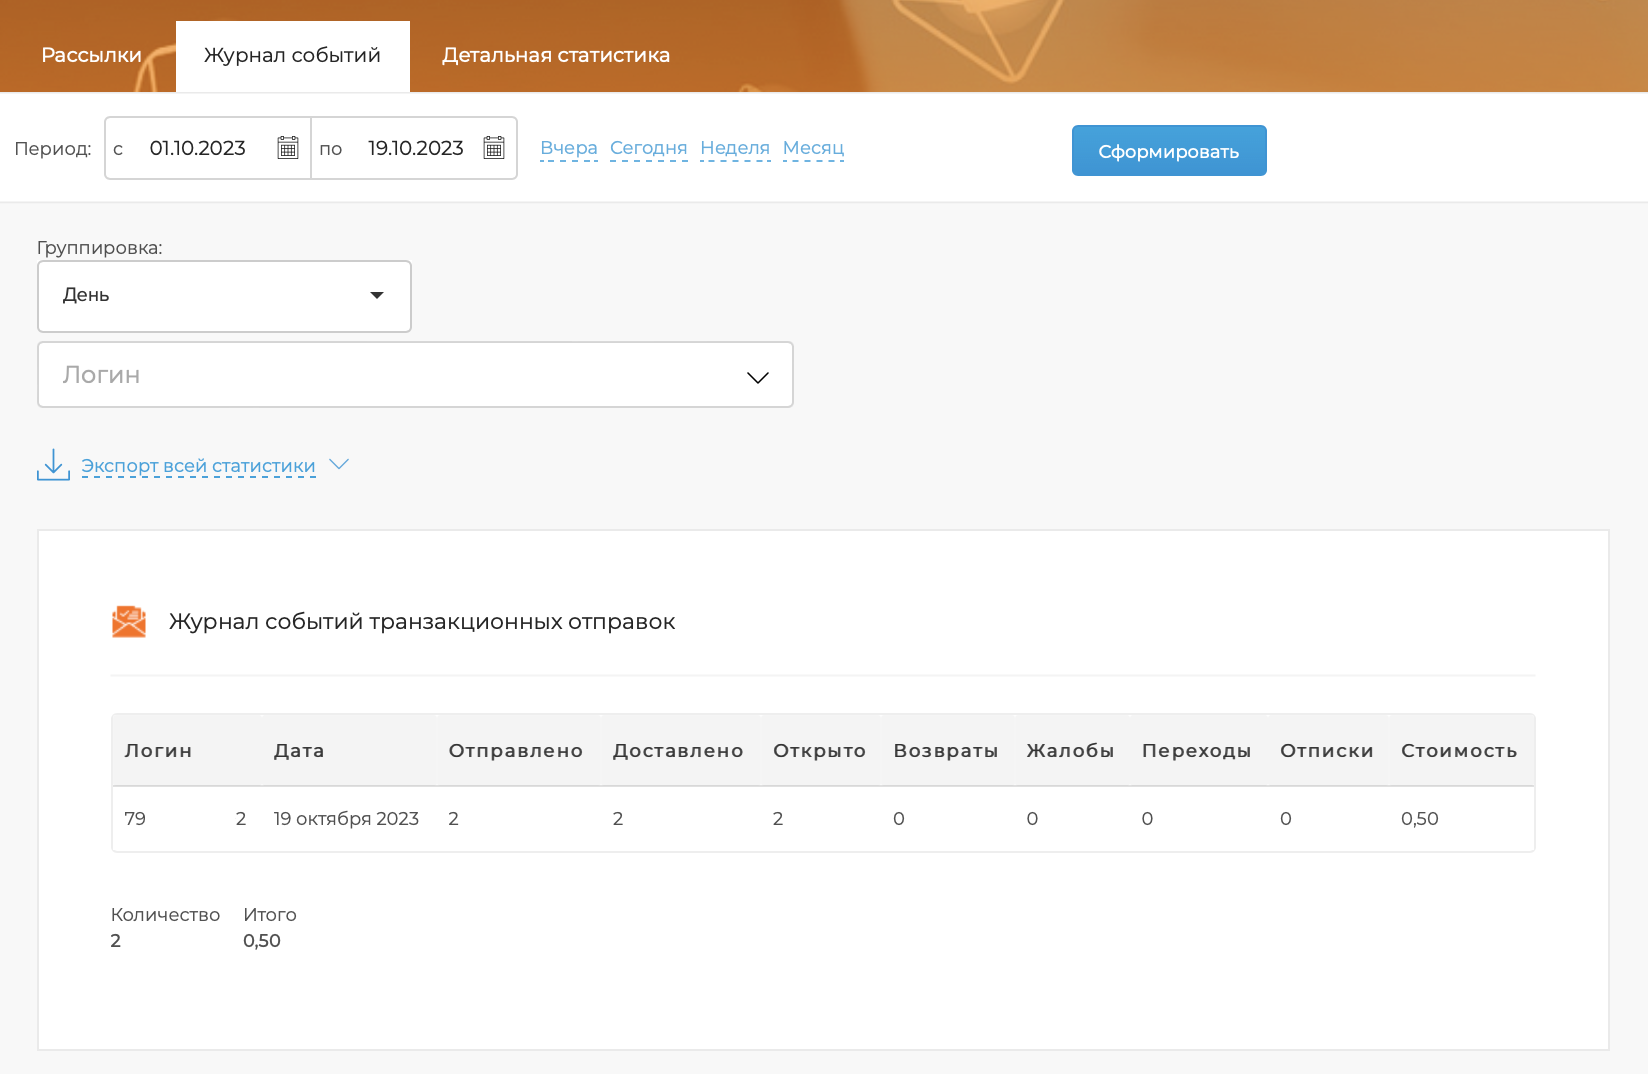The image size is (1648, 1074).
Task: Select the Неделя period link
Action: click(x=735, y=148)
